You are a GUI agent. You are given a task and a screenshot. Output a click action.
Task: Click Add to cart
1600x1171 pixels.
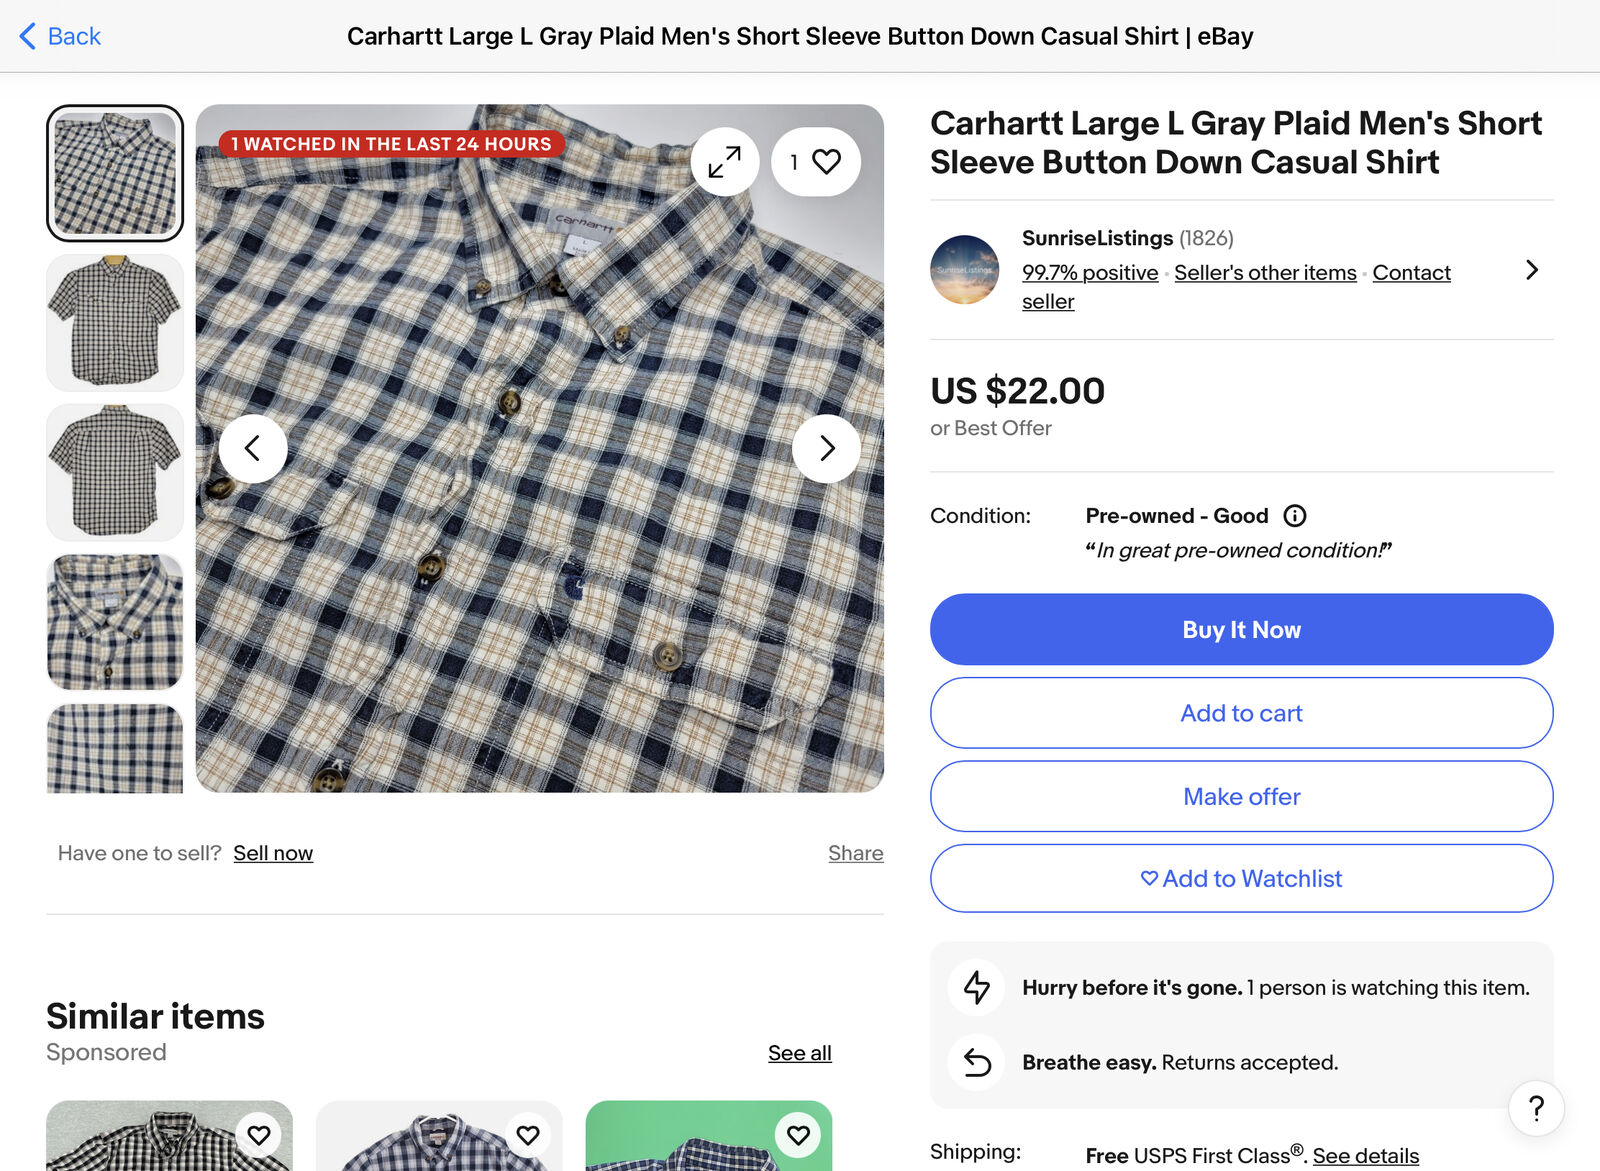click(x=1241, y=713)
